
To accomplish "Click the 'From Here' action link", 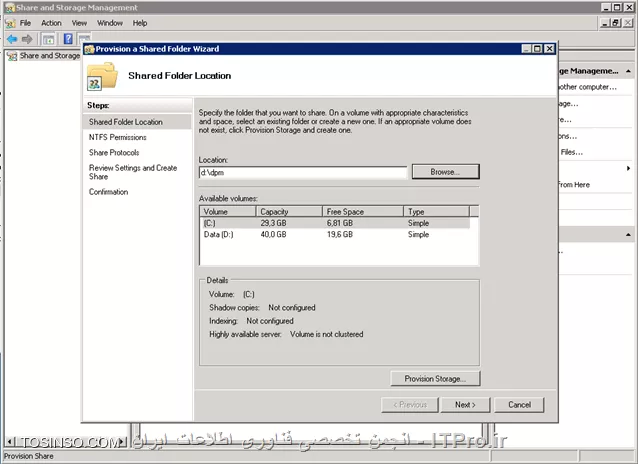I will point(574,185).
